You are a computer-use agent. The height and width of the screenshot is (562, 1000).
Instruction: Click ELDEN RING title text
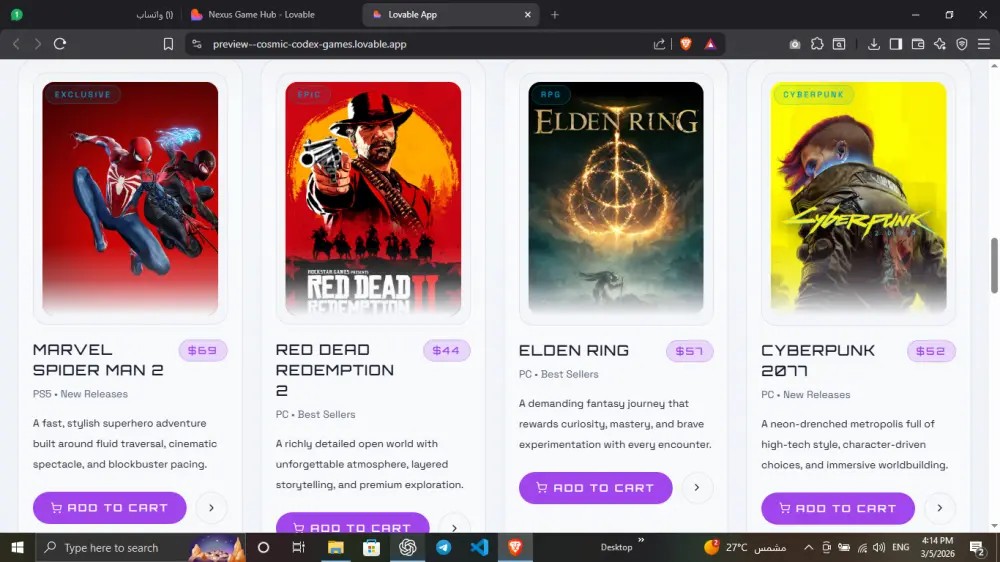(574, 350)
